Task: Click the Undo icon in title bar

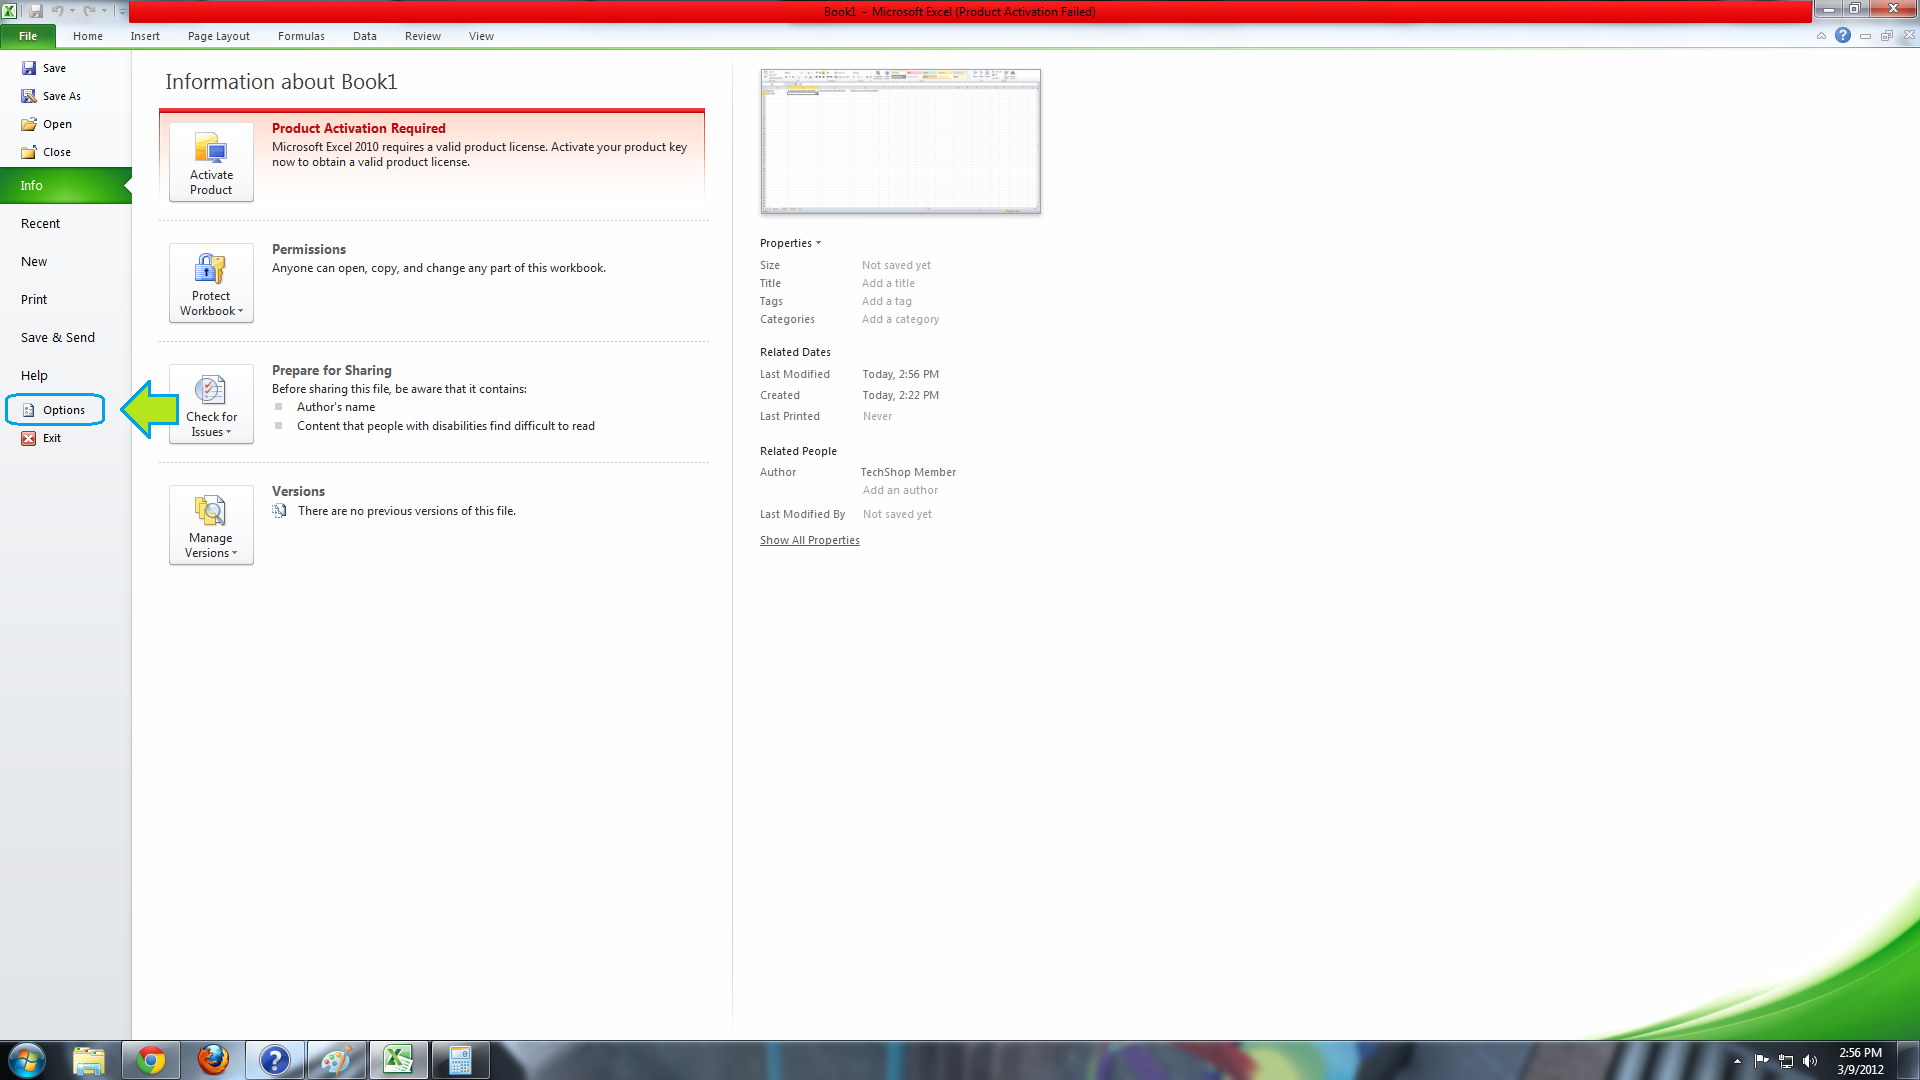Action: coord(58,11)
